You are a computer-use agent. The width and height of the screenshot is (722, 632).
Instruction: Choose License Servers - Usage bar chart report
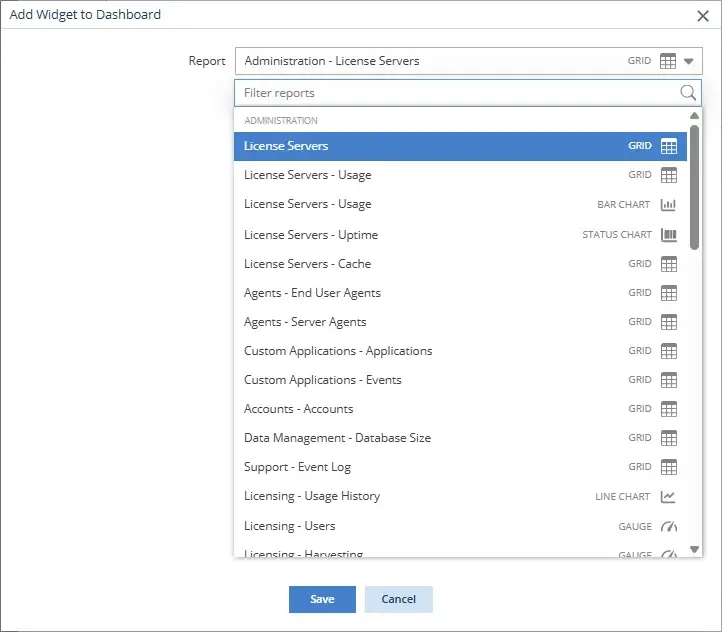click(460, 204)
